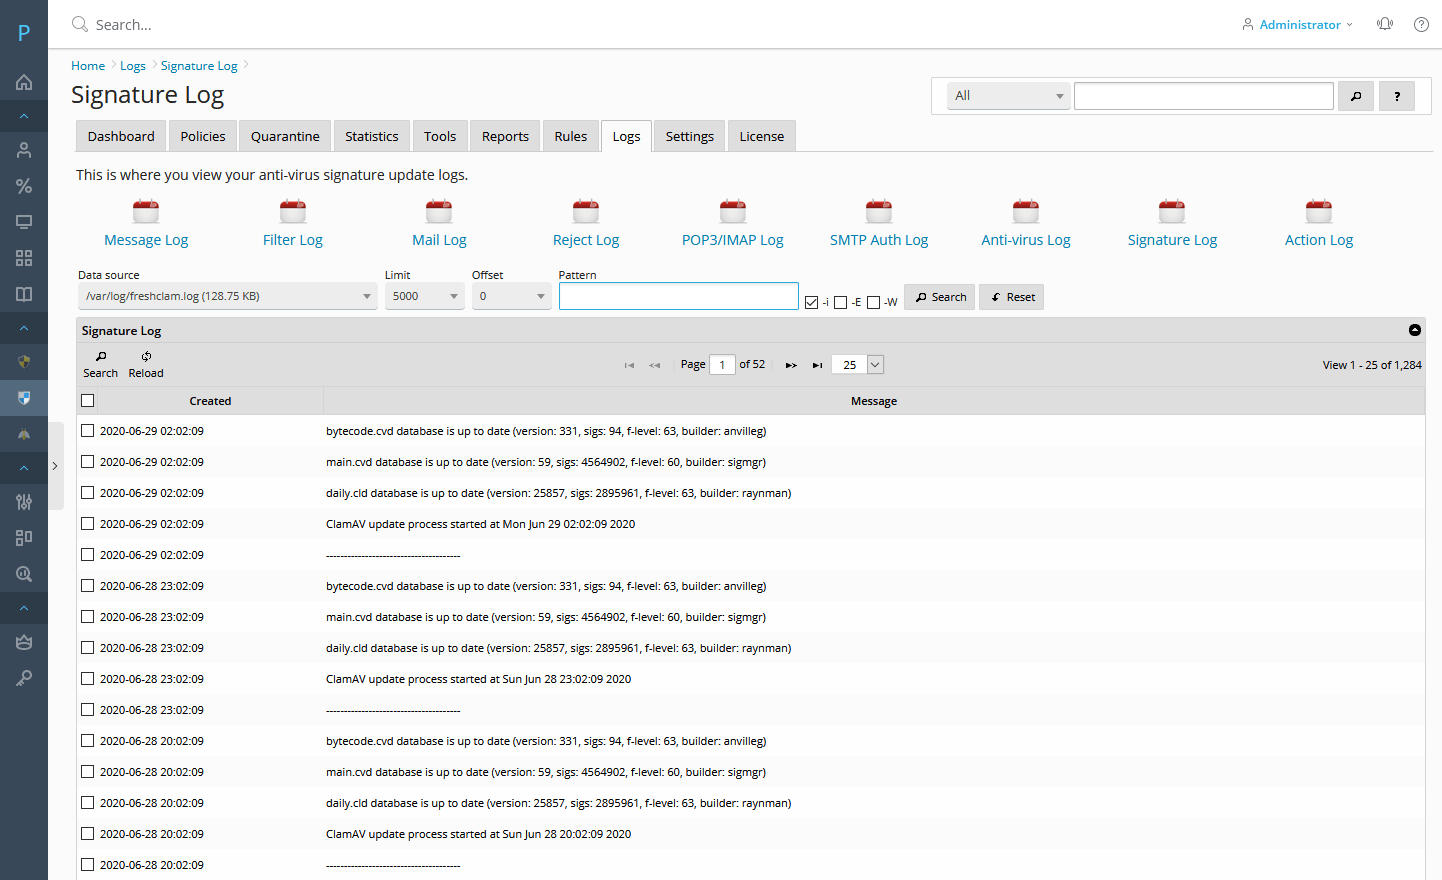Click the page number input field
This screenshot has height=880, width=1442.
(722, 365)
